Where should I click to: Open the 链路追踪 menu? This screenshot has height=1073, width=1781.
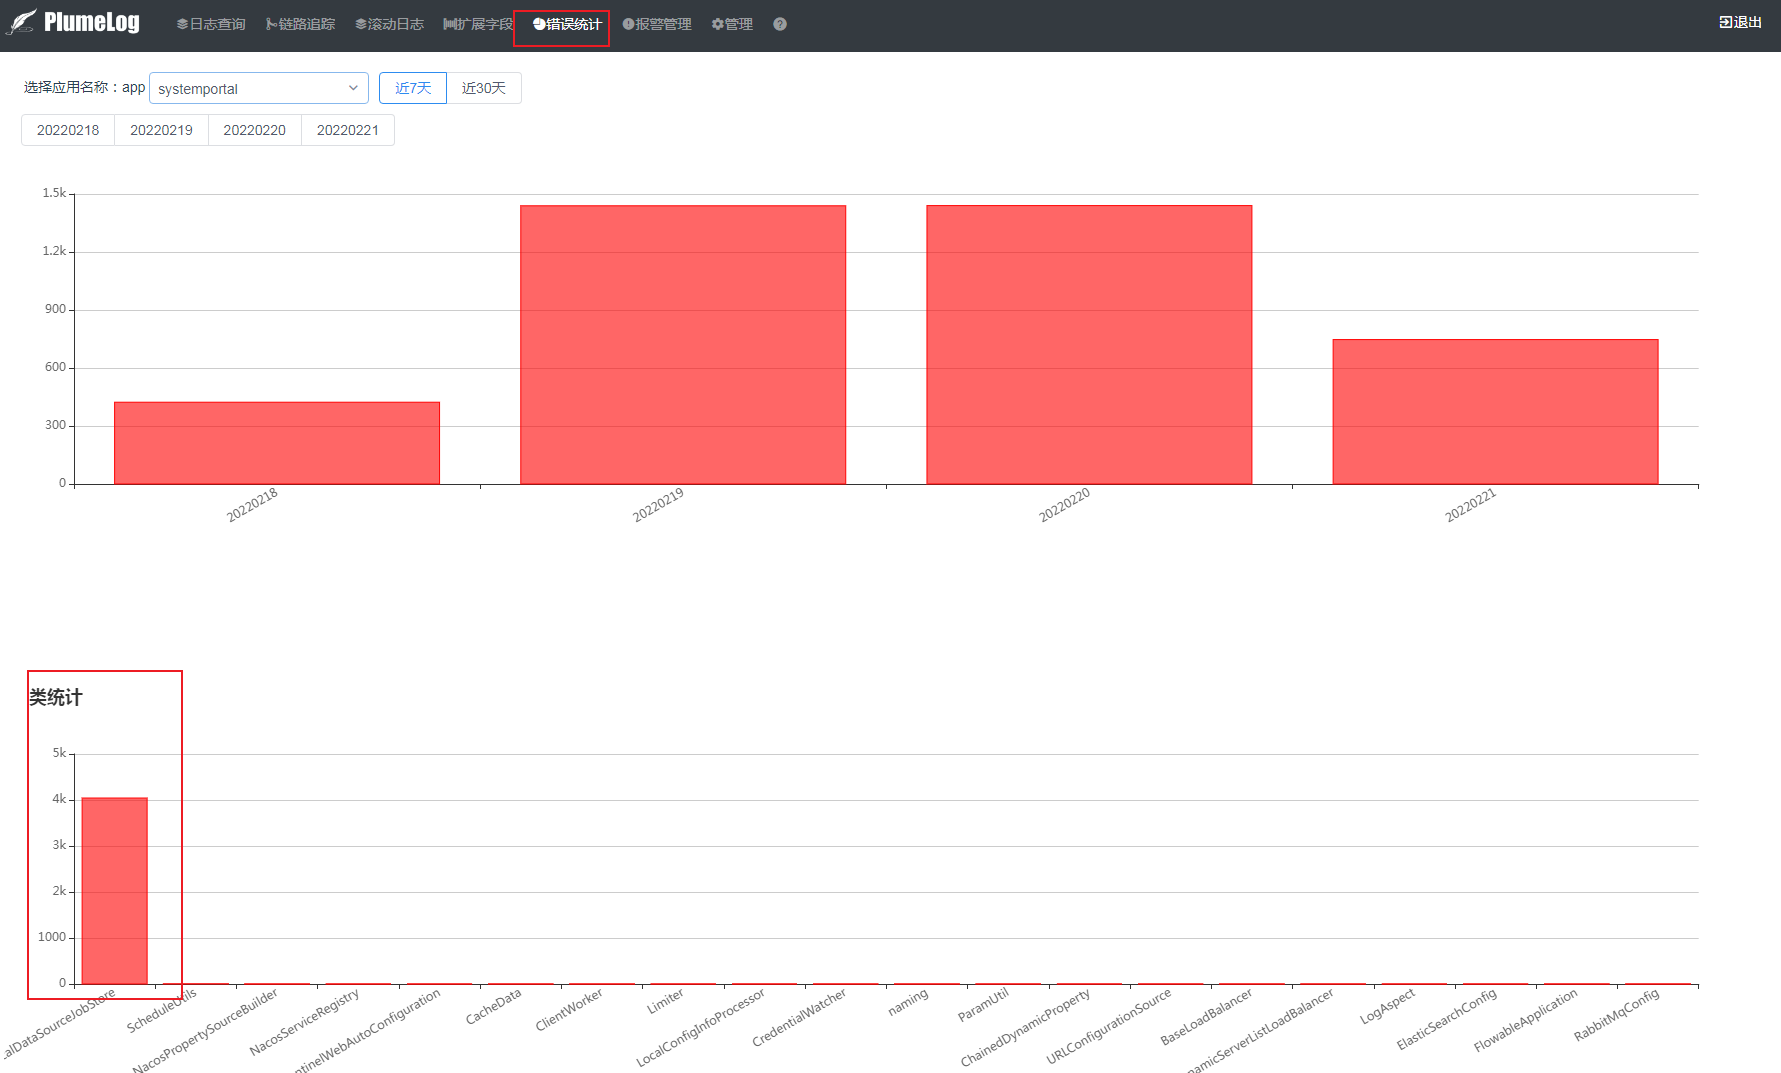coord(301,24)
